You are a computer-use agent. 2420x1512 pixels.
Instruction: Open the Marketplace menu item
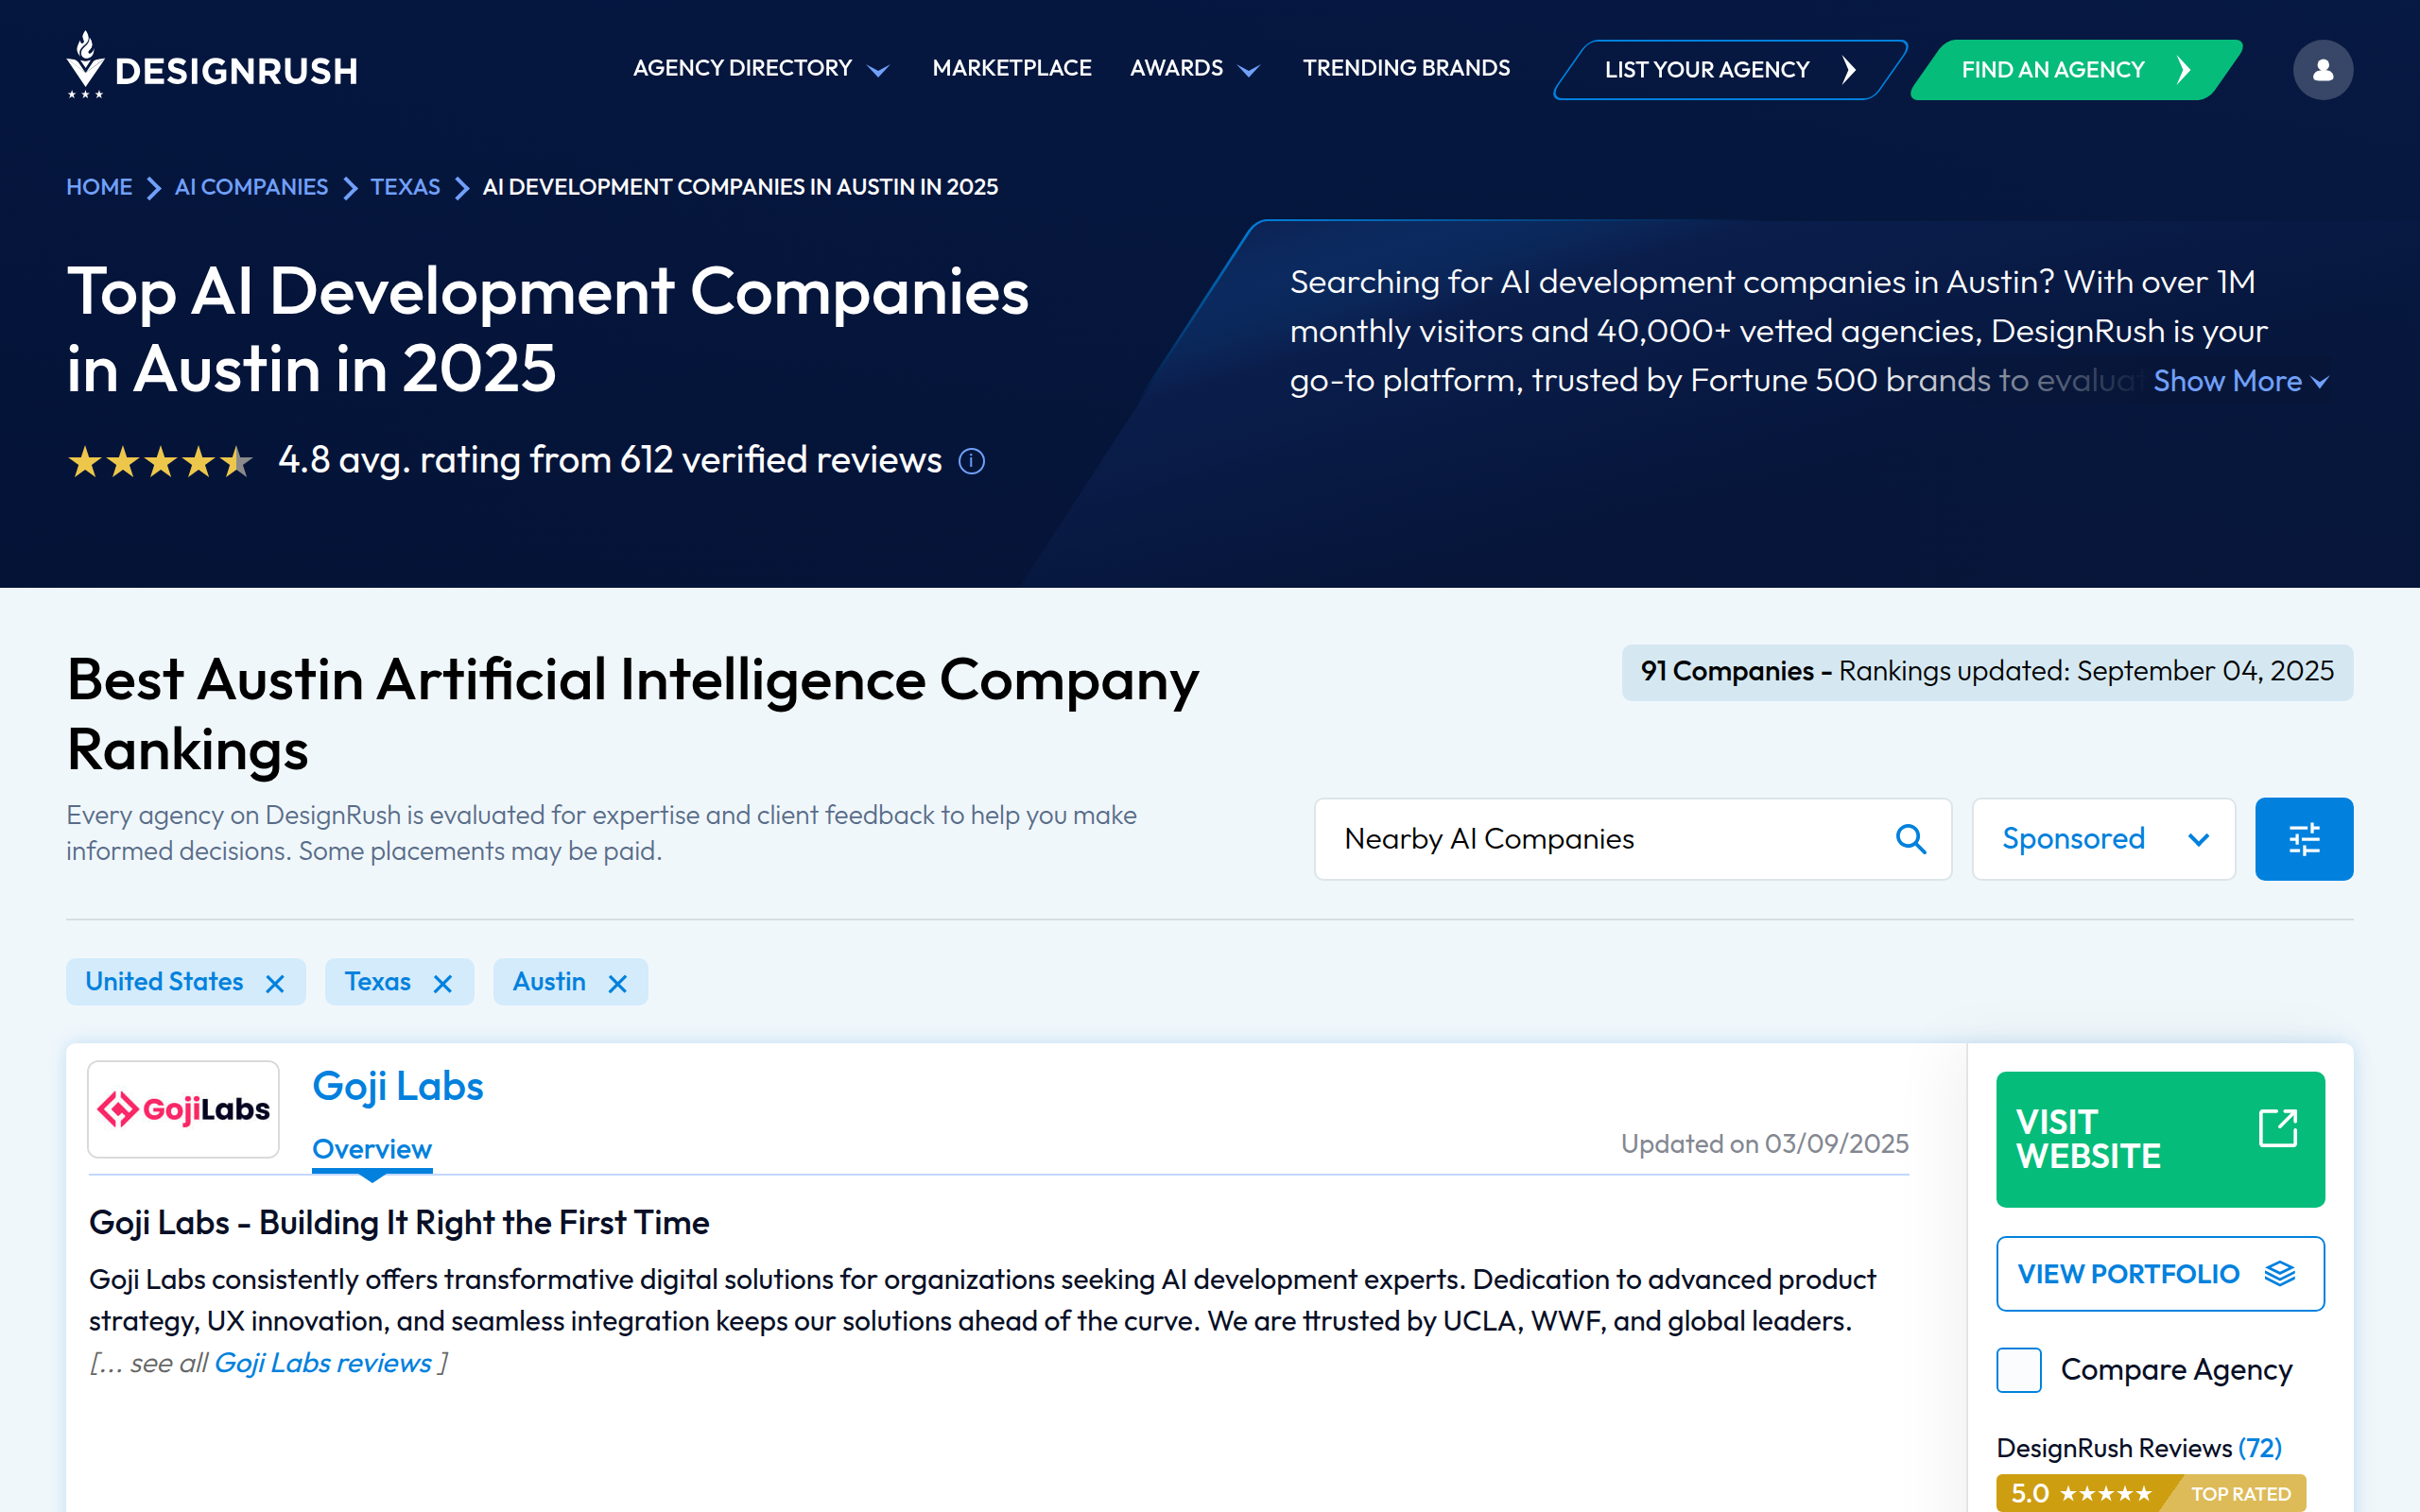[x=1011, y=68]
